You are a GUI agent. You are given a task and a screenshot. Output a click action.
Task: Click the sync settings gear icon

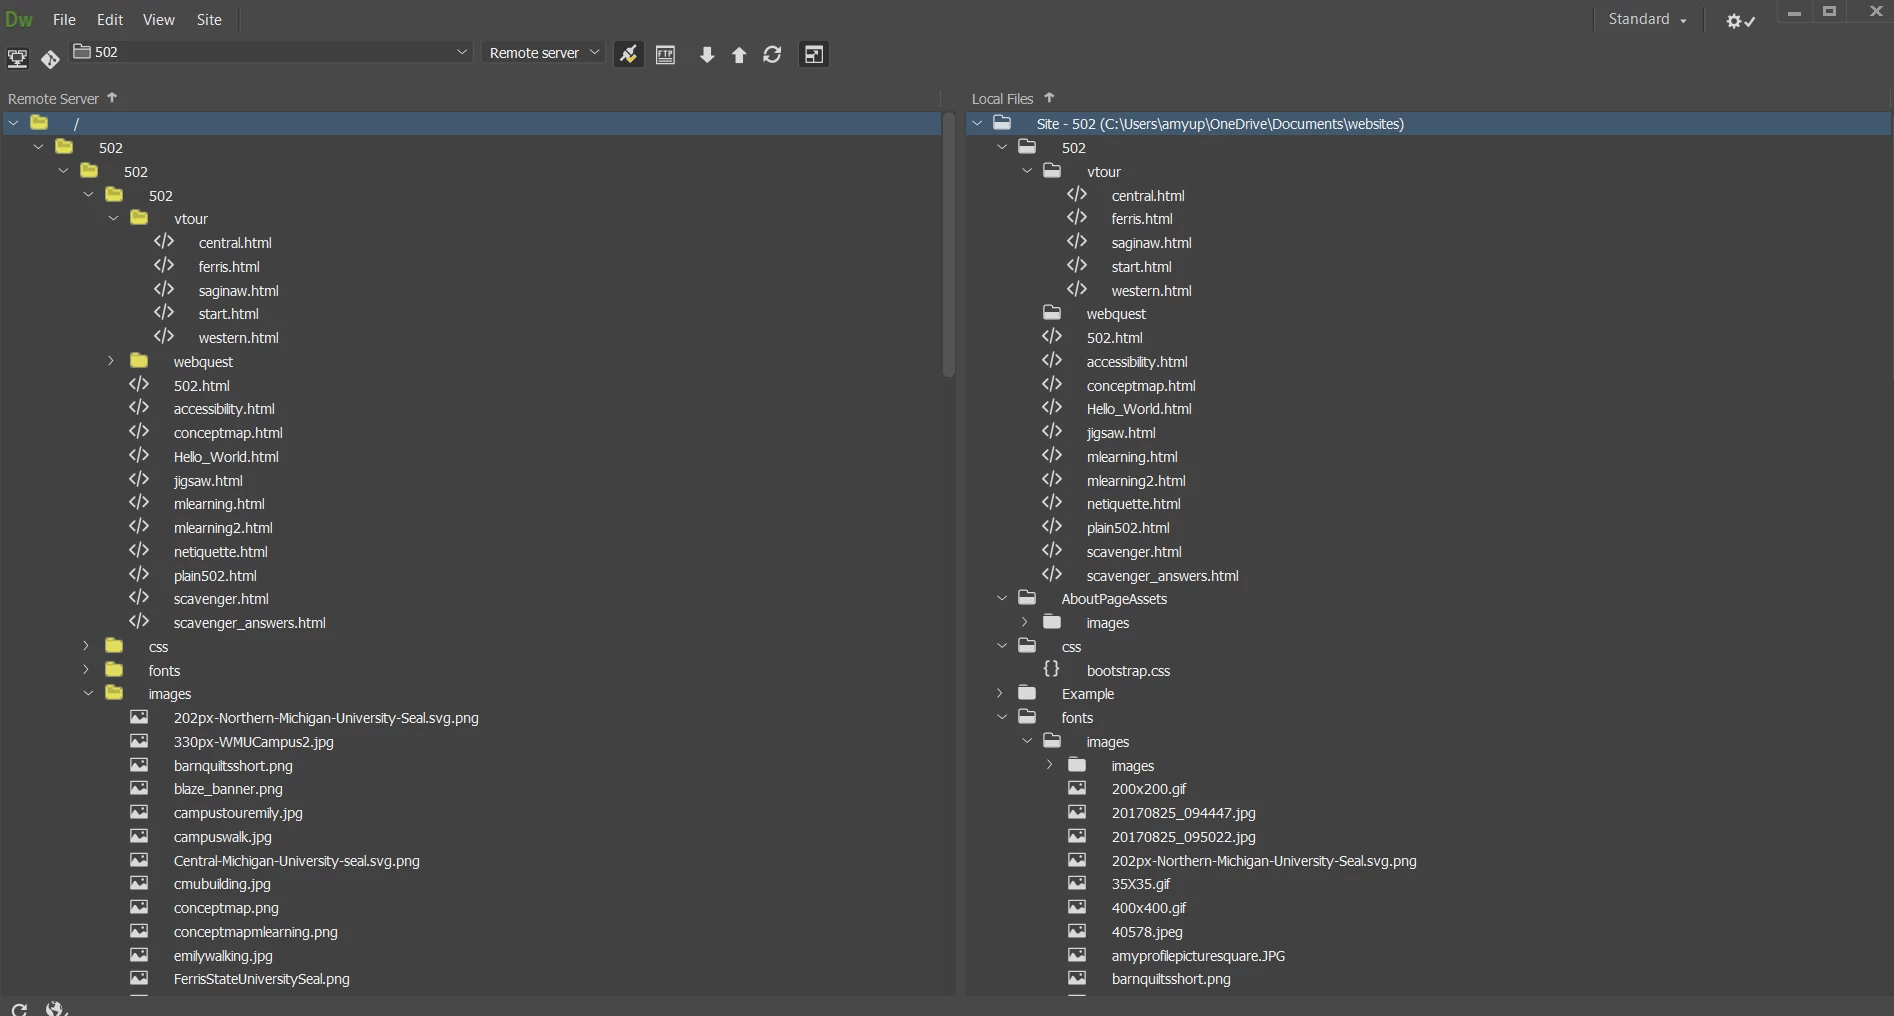pos(1741,21)
